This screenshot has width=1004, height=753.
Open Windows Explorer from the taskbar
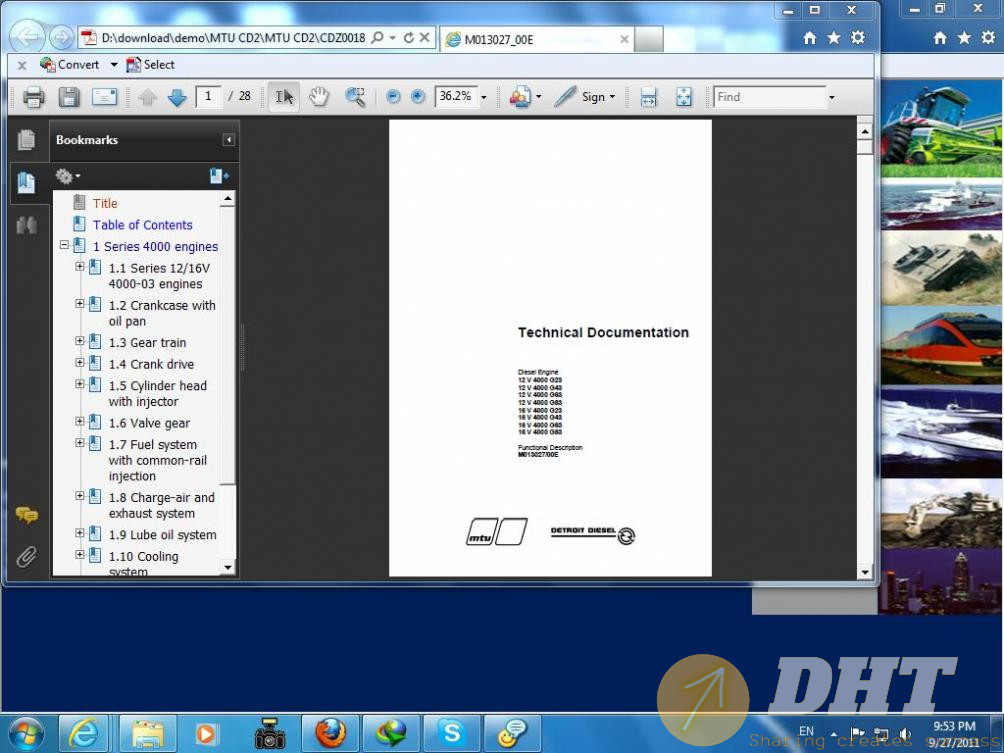click(148, 734)
